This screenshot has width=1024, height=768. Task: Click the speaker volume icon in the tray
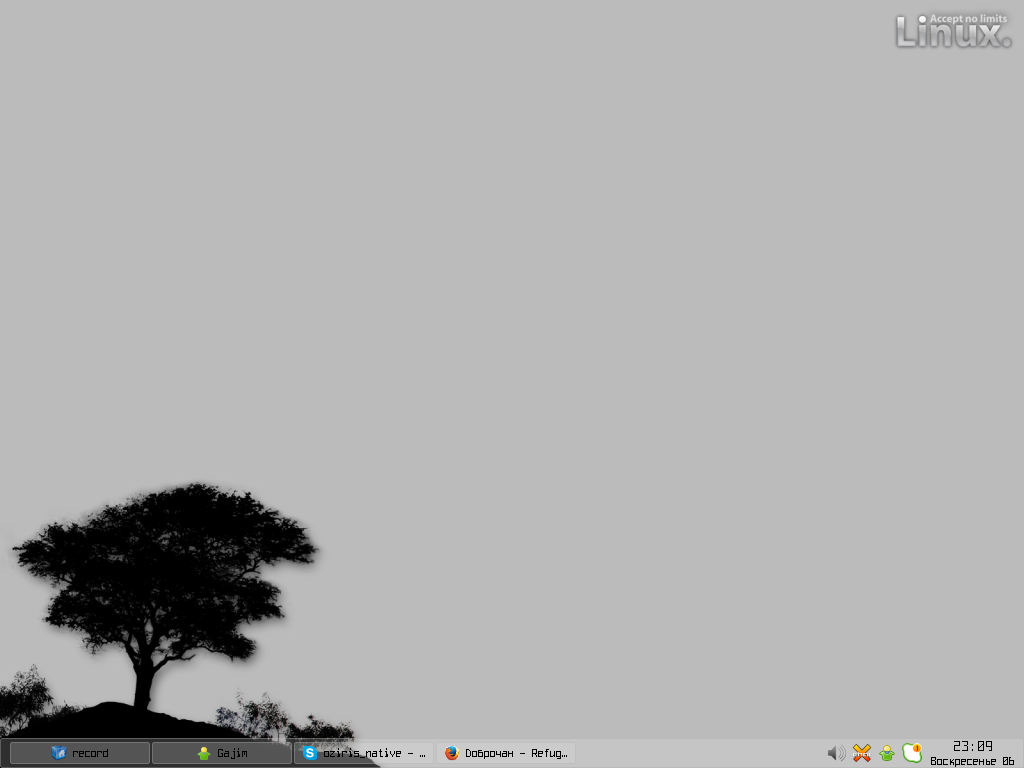836,753
